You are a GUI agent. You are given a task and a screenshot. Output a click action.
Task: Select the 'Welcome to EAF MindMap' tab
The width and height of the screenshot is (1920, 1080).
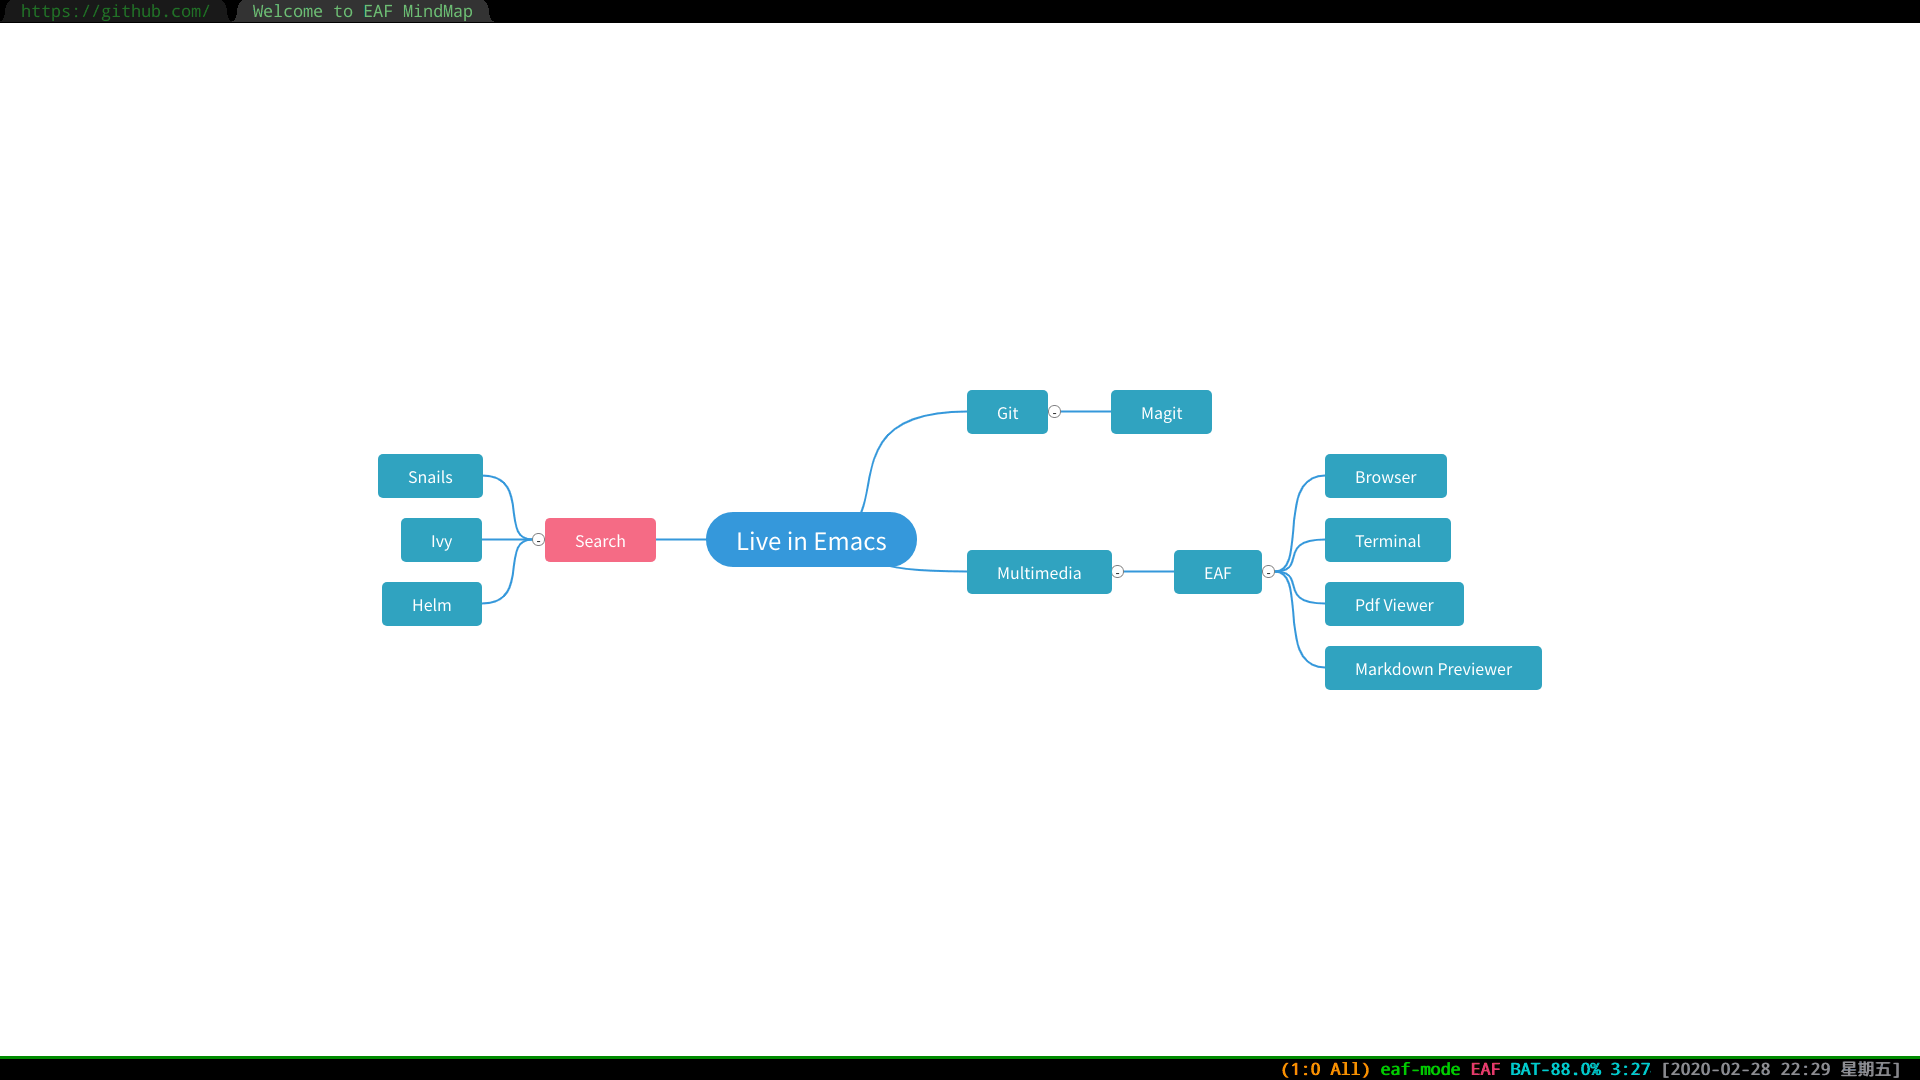[x=361, y=11]
